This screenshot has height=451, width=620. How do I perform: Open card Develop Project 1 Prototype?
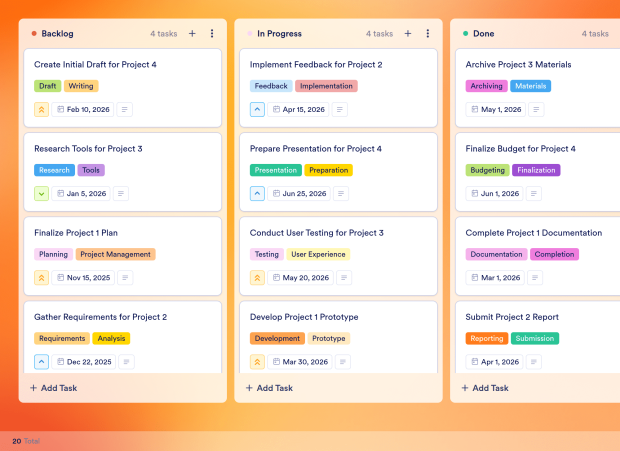click(338, 337)
